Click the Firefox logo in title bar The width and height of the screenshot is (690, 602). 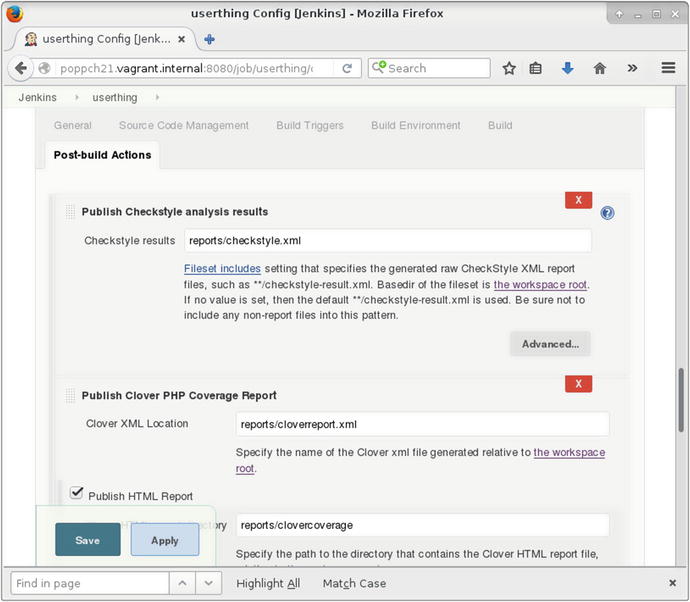click(x=15, y=14)
